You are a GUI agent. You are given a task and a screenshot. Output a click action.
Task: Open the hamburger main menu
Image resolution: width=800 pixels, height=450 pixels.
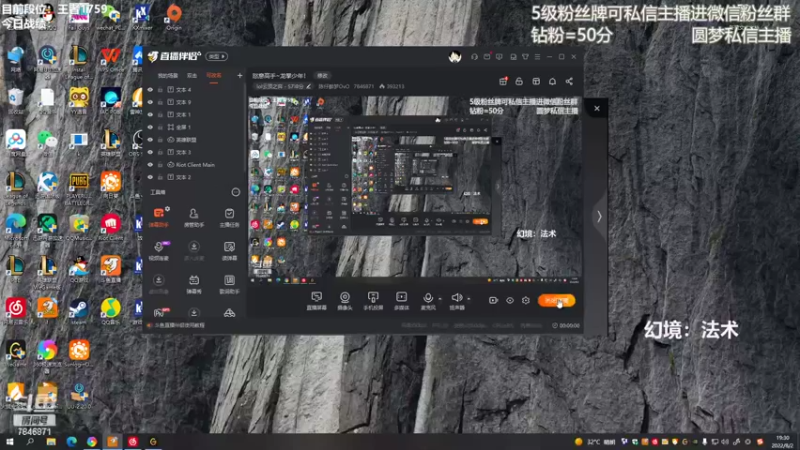coord(537,57)
